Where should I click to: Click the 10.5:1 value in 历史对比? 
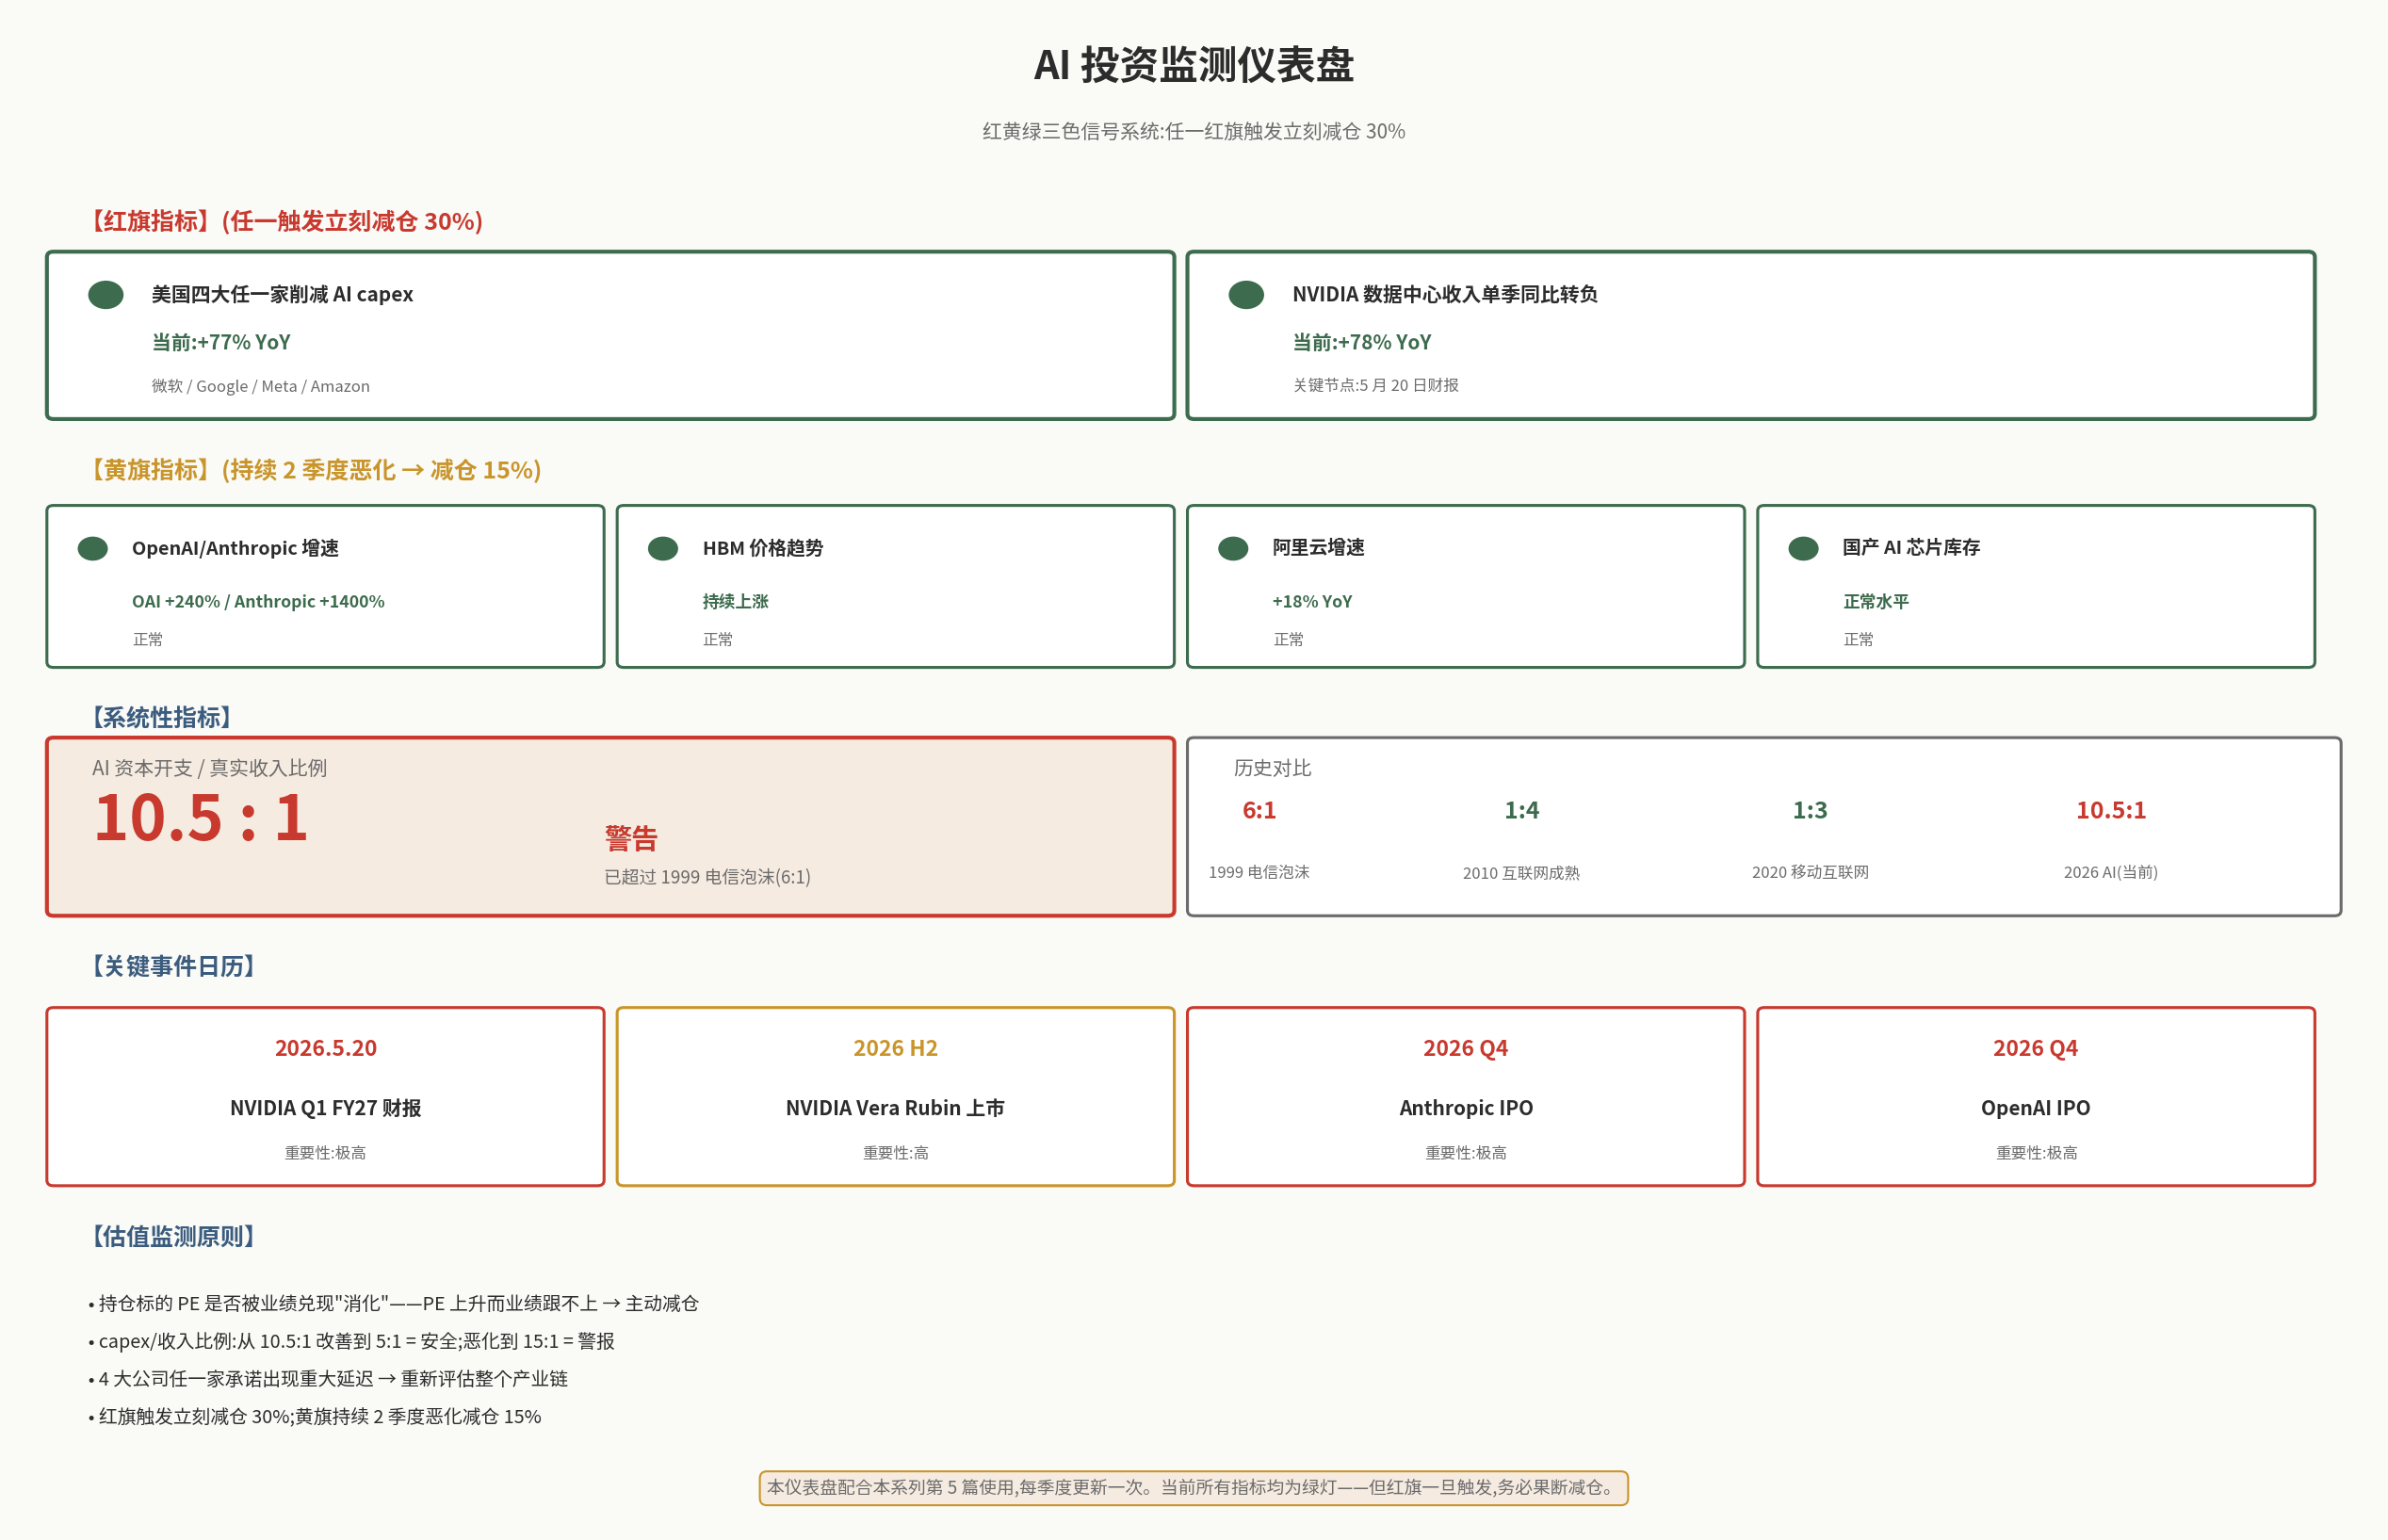2111,810
